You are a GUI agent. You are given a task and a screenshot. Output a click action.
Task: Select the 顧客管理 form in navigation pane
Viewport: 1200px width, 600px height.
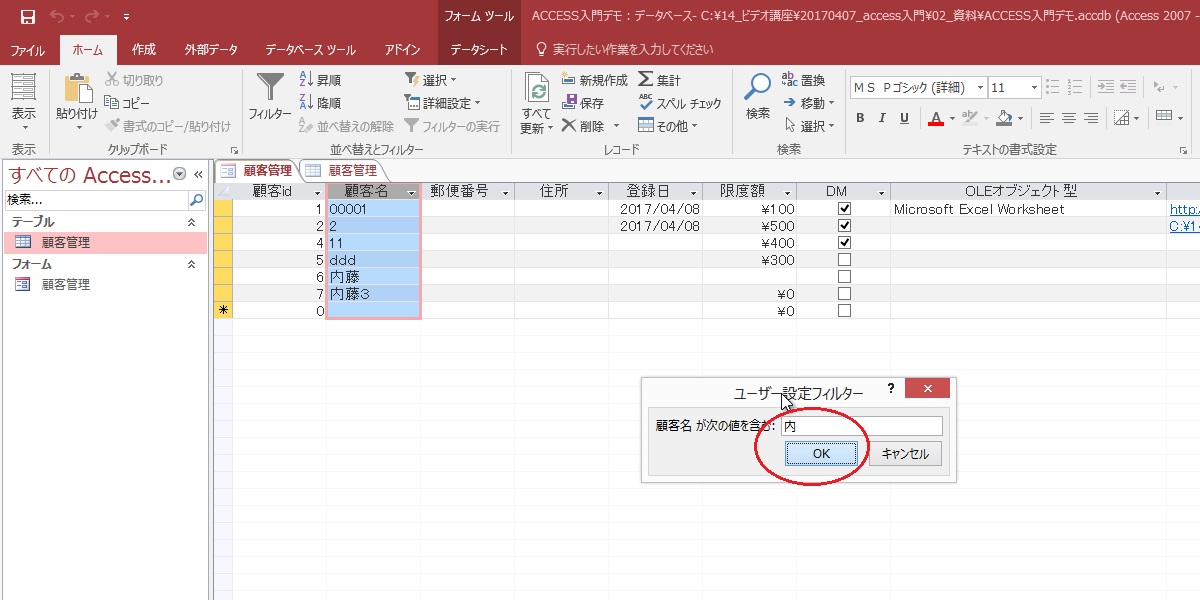(x=105, y=284)
